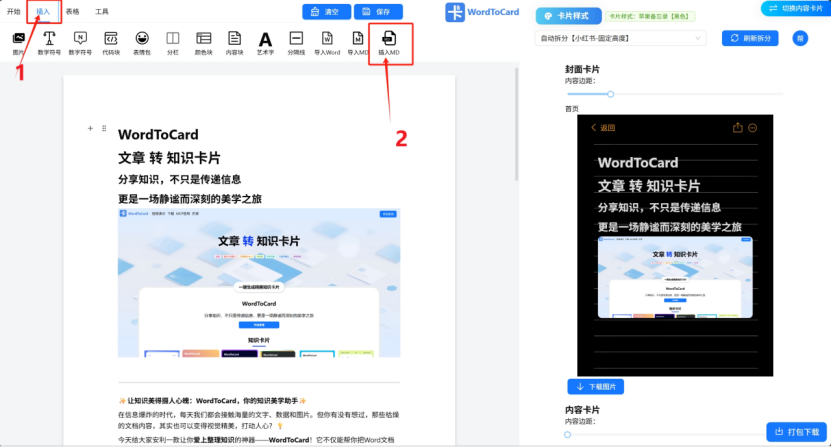Download the cover card via 下载图片
The height and width of the screenshot is (448, 832).
point(595,386)
